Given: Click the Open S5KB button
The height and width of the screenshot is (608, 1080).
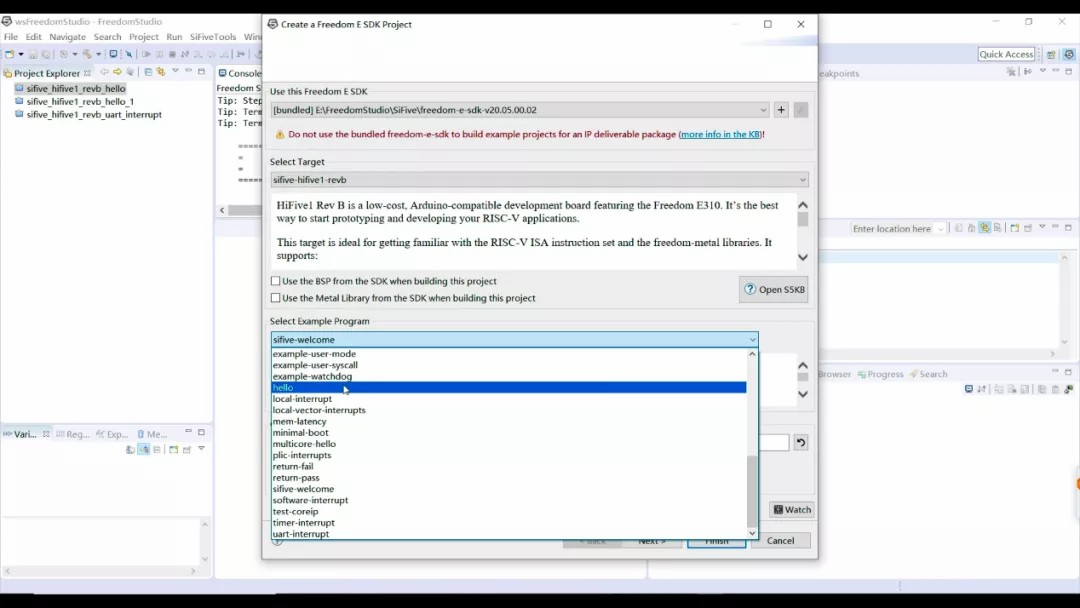Looking at the screenshot, I should (773, 289).
